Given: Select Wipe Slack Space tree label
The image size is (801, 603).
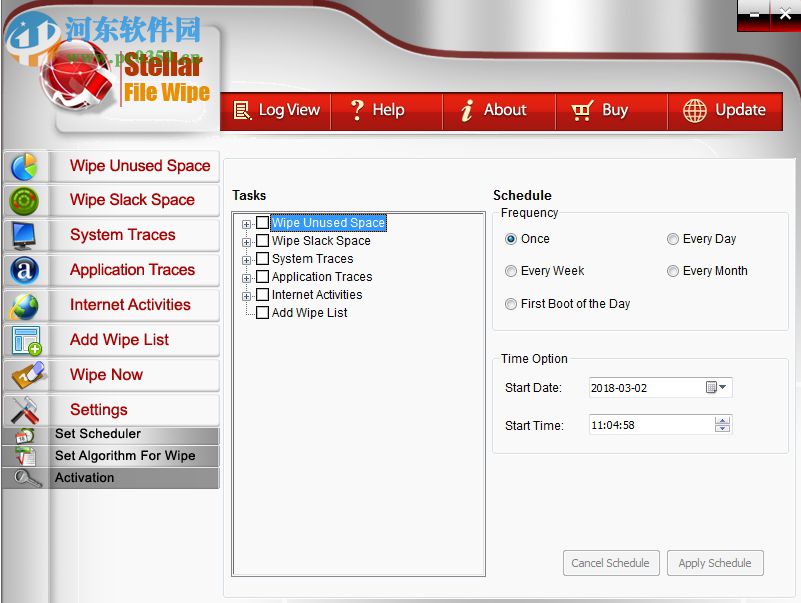Looking at the screenshot, I should click(321, 241).
